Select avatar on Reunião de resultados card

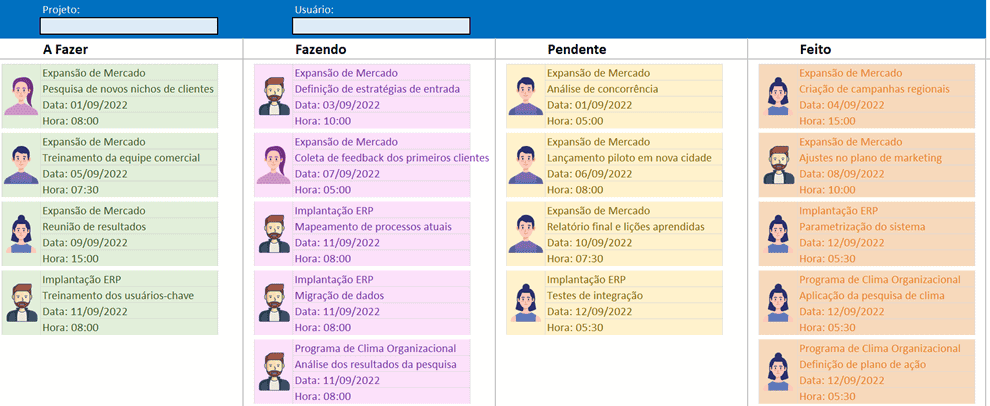click(x=21, y=234)
